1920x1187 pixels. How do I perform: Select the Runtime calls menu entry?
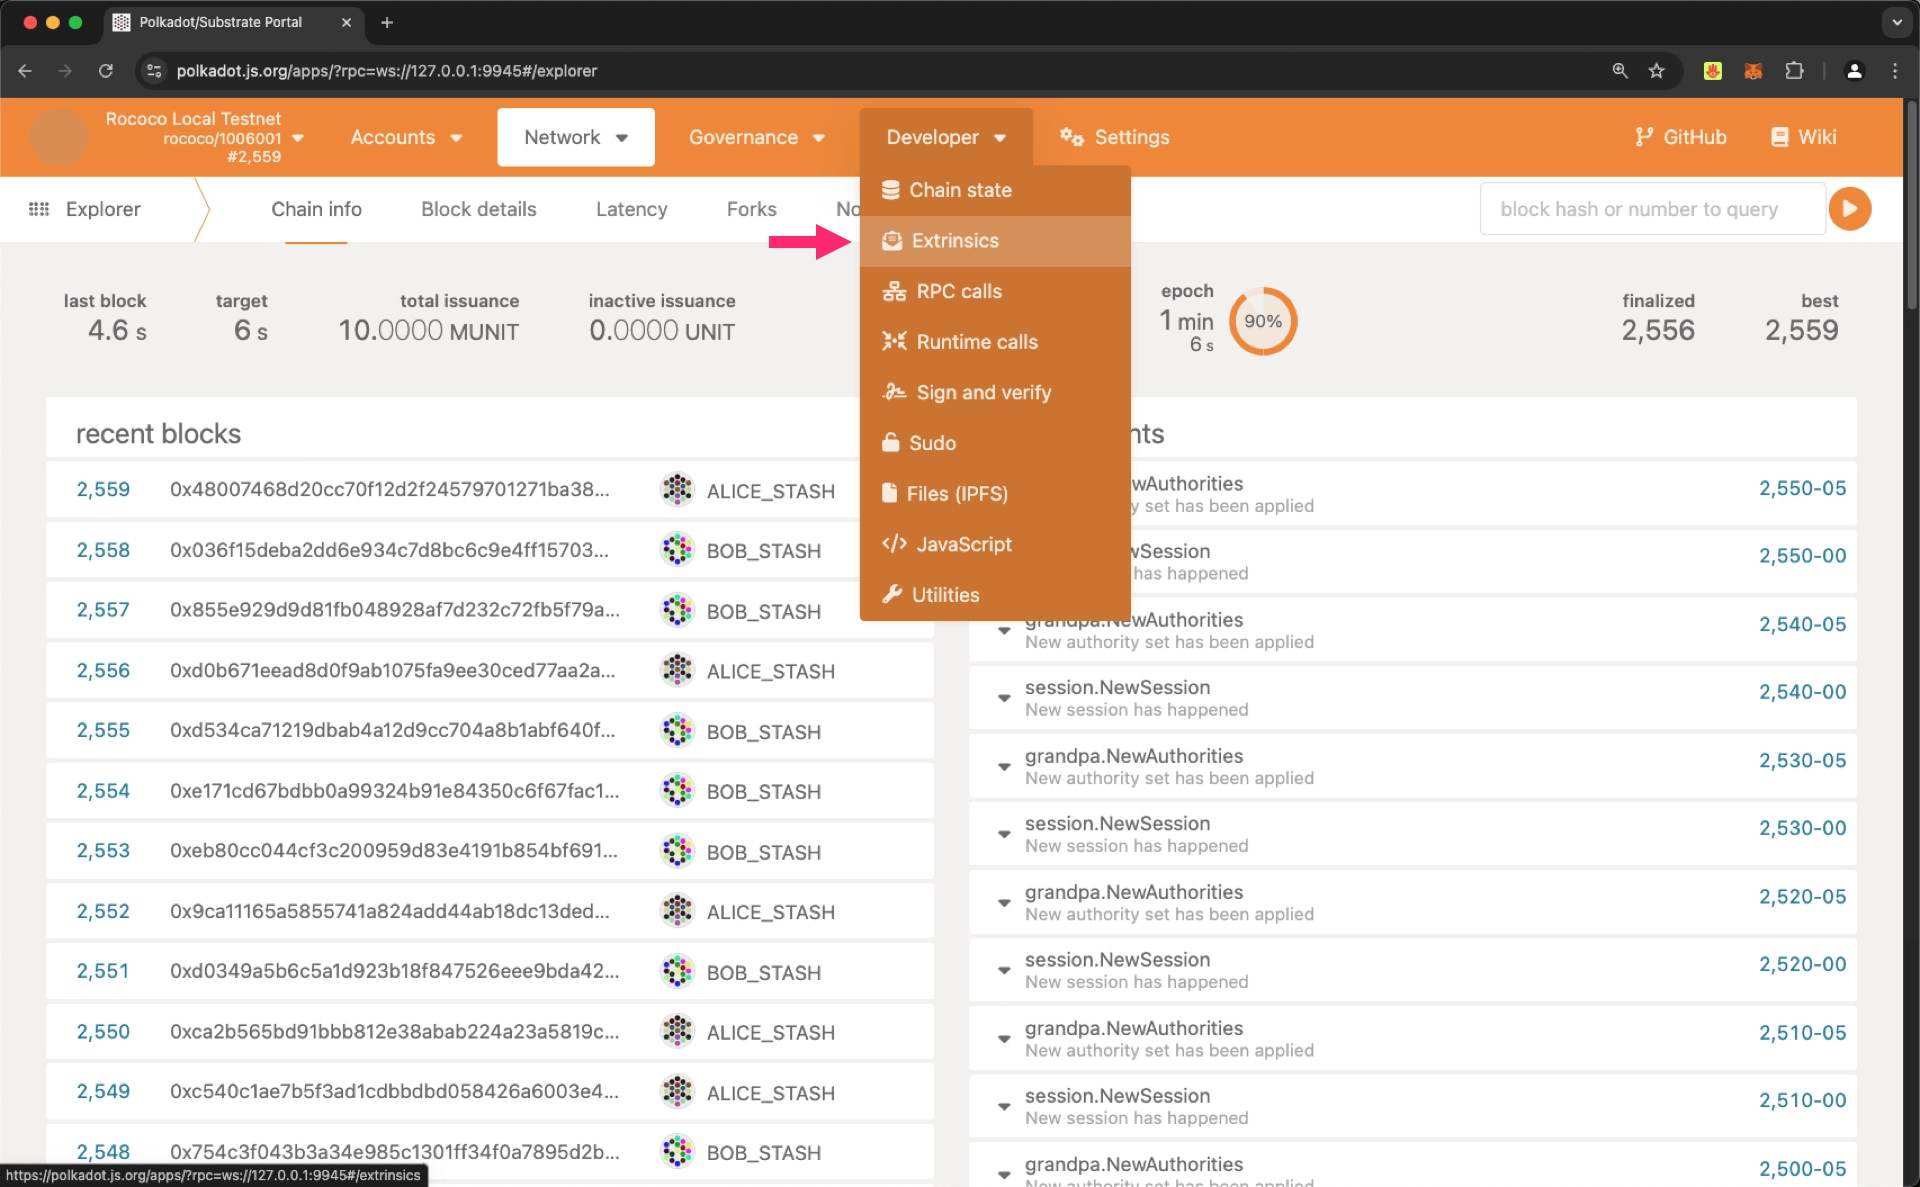[x=976, y=342]
